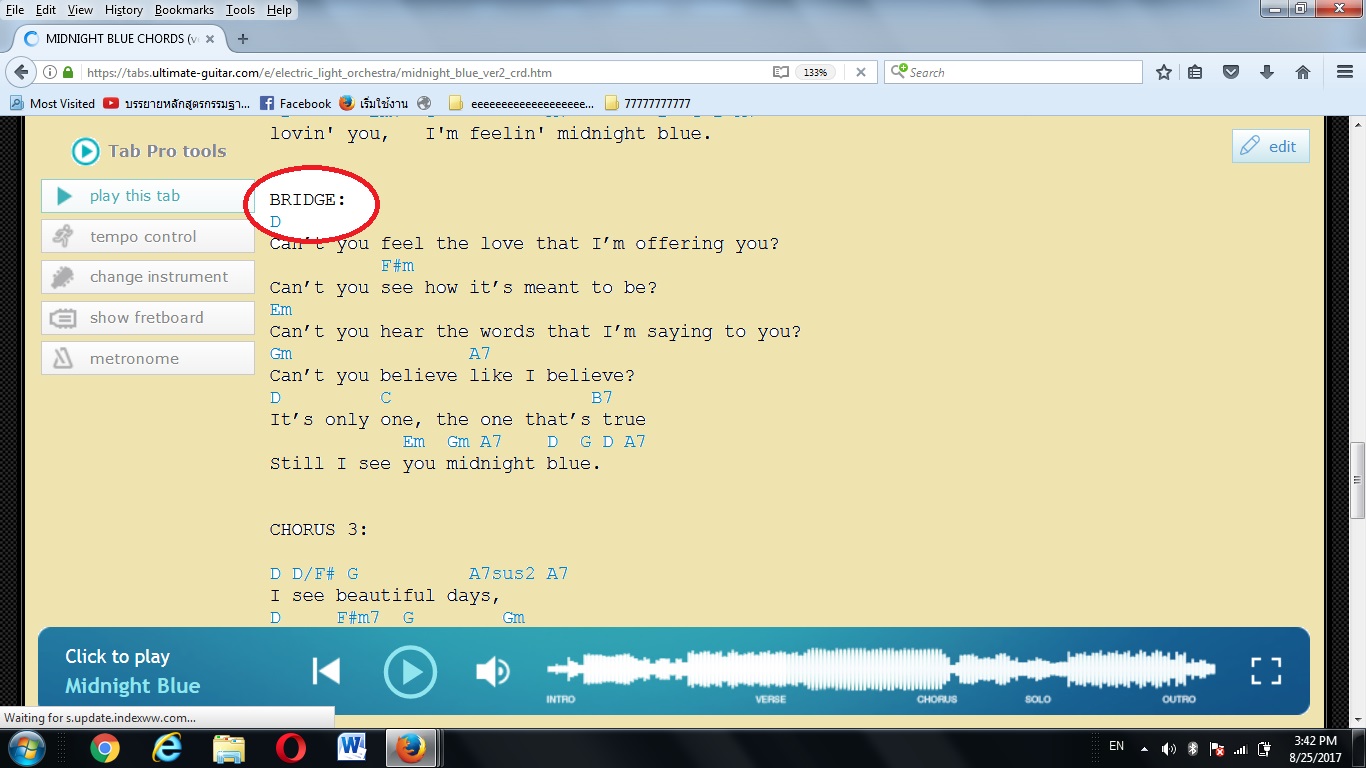
Task: Open the Firefox hamburger menu
Action: click(1345, 72)
